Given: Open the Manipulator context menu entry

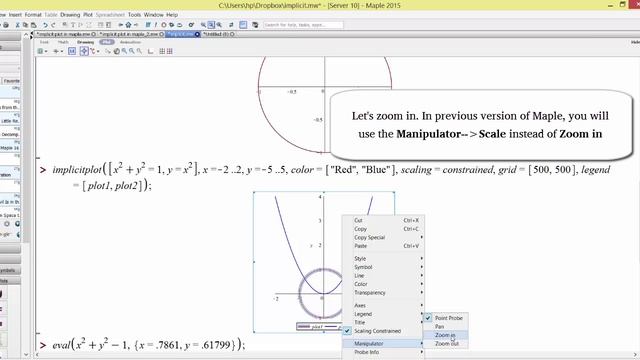Looking at the screenshot, I should coord(383,344).
